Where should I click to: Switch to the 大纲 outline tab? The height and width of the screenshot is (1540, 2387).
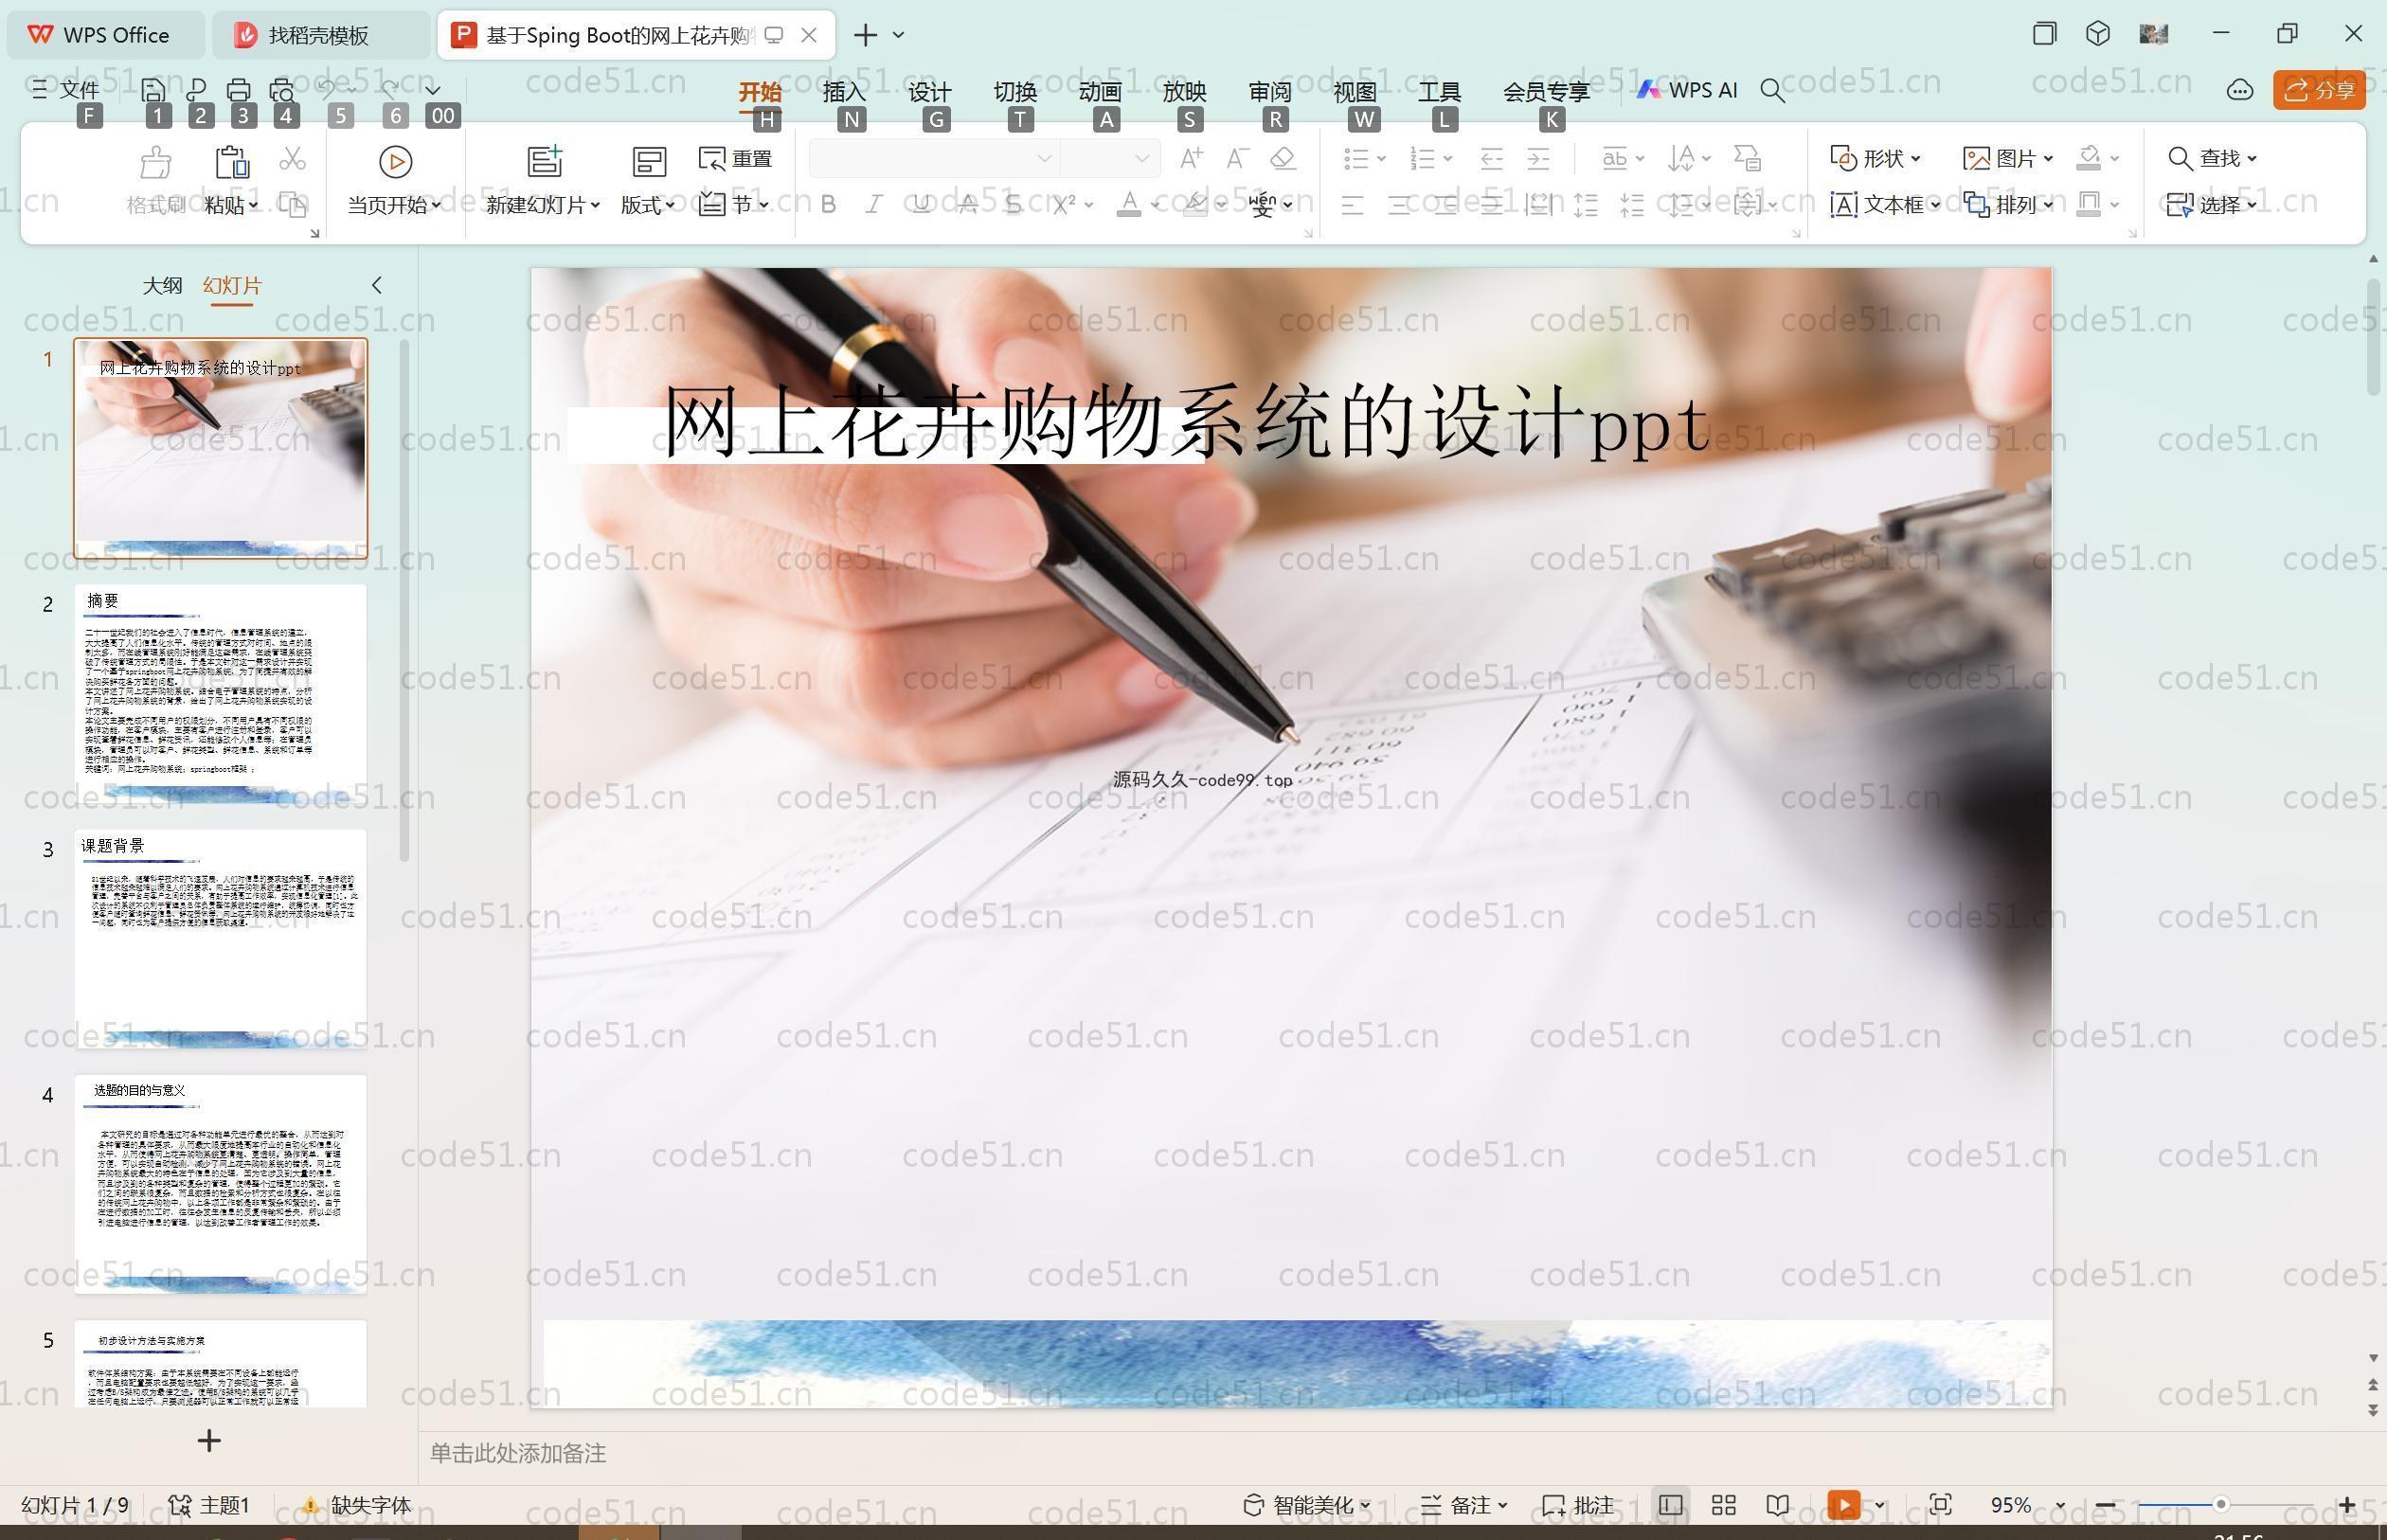coord(162,285)
